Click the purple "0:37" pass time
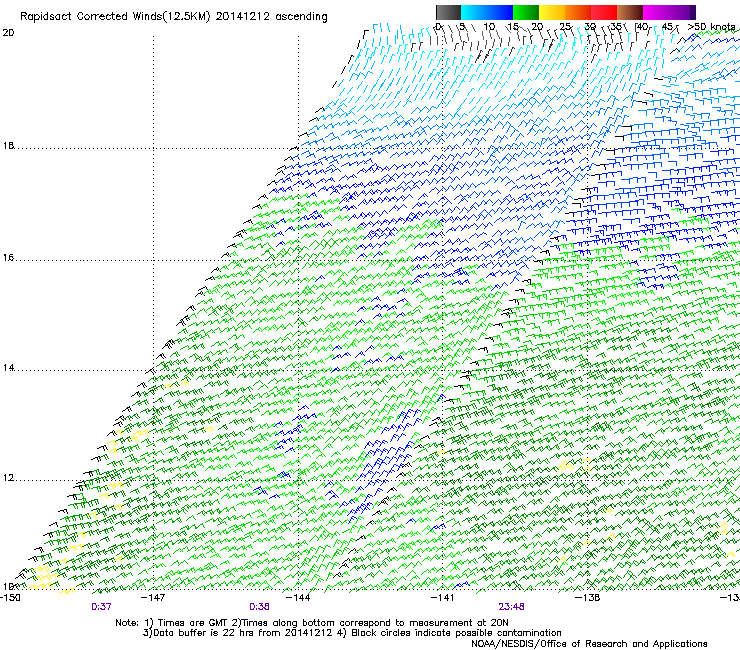This screenshot has width=740, height=650. (x=101, y=607)
